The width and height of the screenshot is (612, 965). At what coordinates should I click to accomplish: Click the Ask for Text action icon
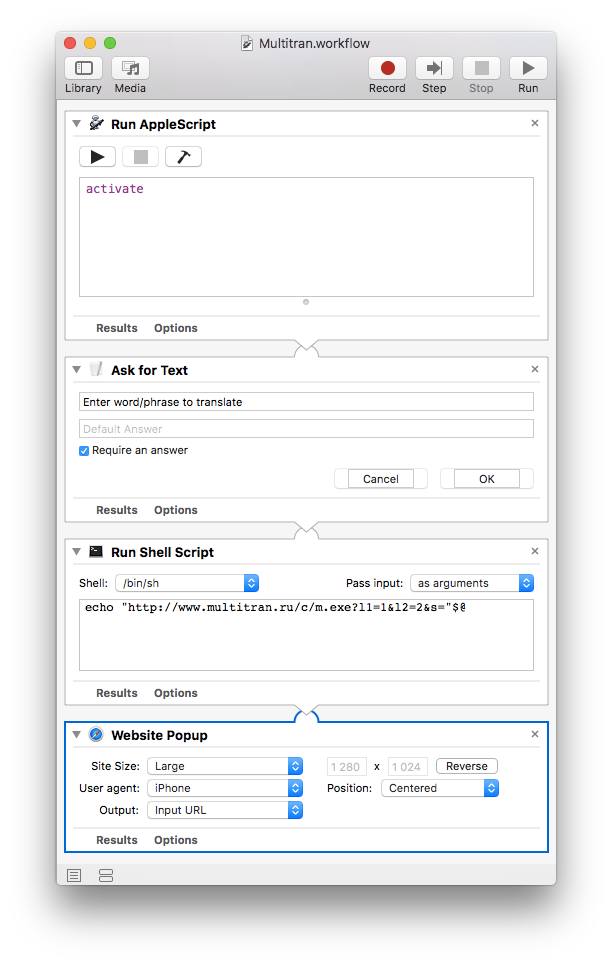pos(96,369)
